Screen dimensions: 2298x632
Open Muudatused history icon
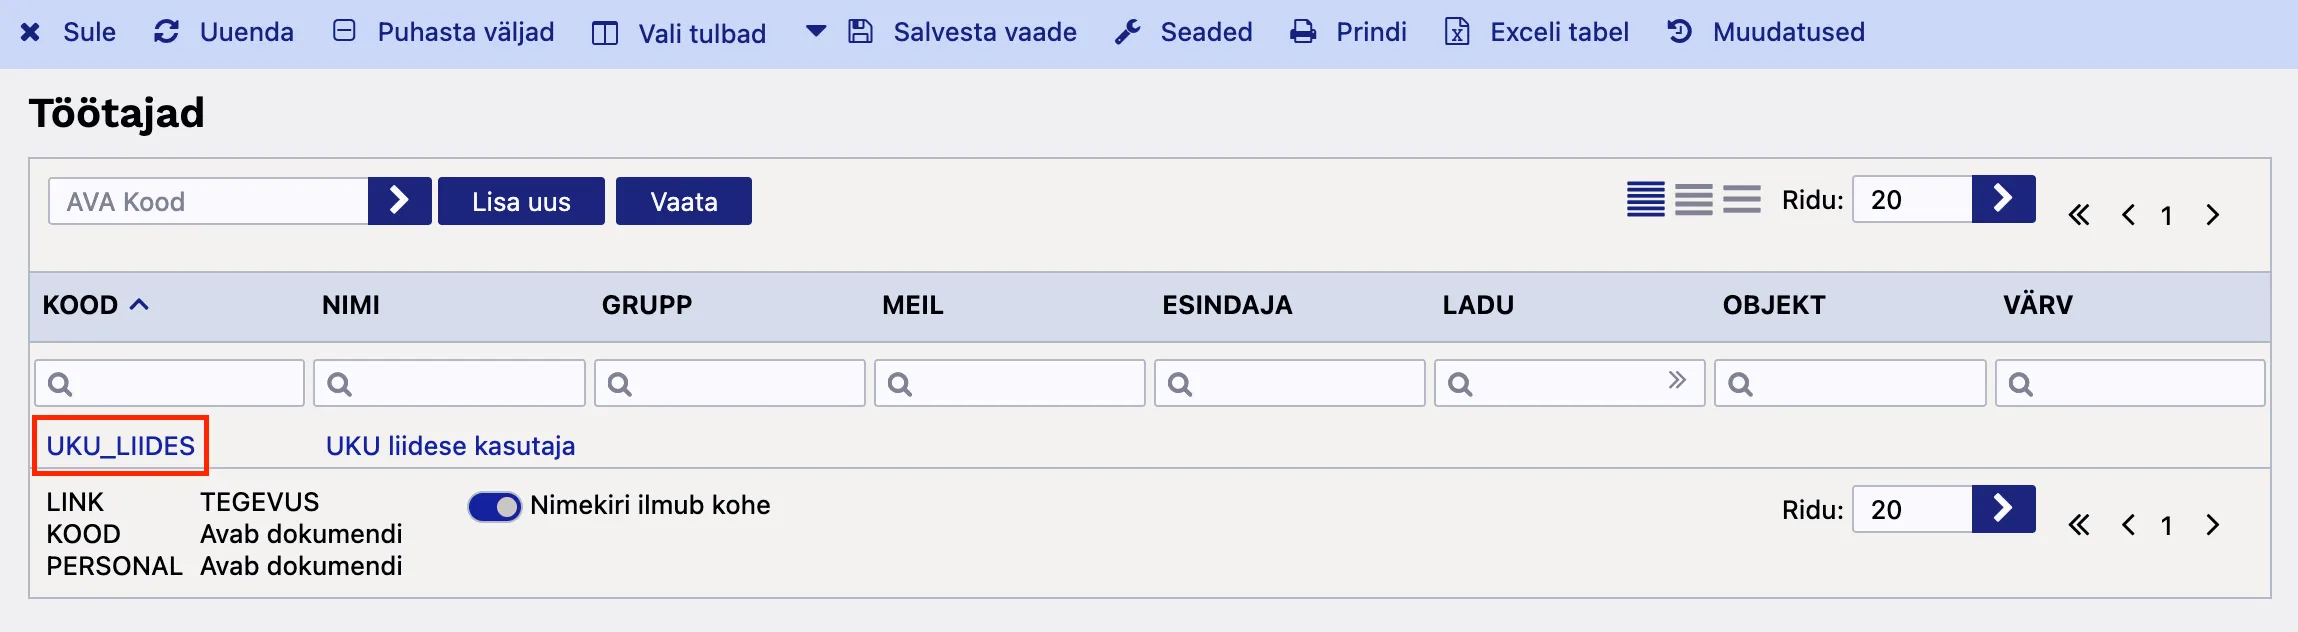click(1679, 32)
